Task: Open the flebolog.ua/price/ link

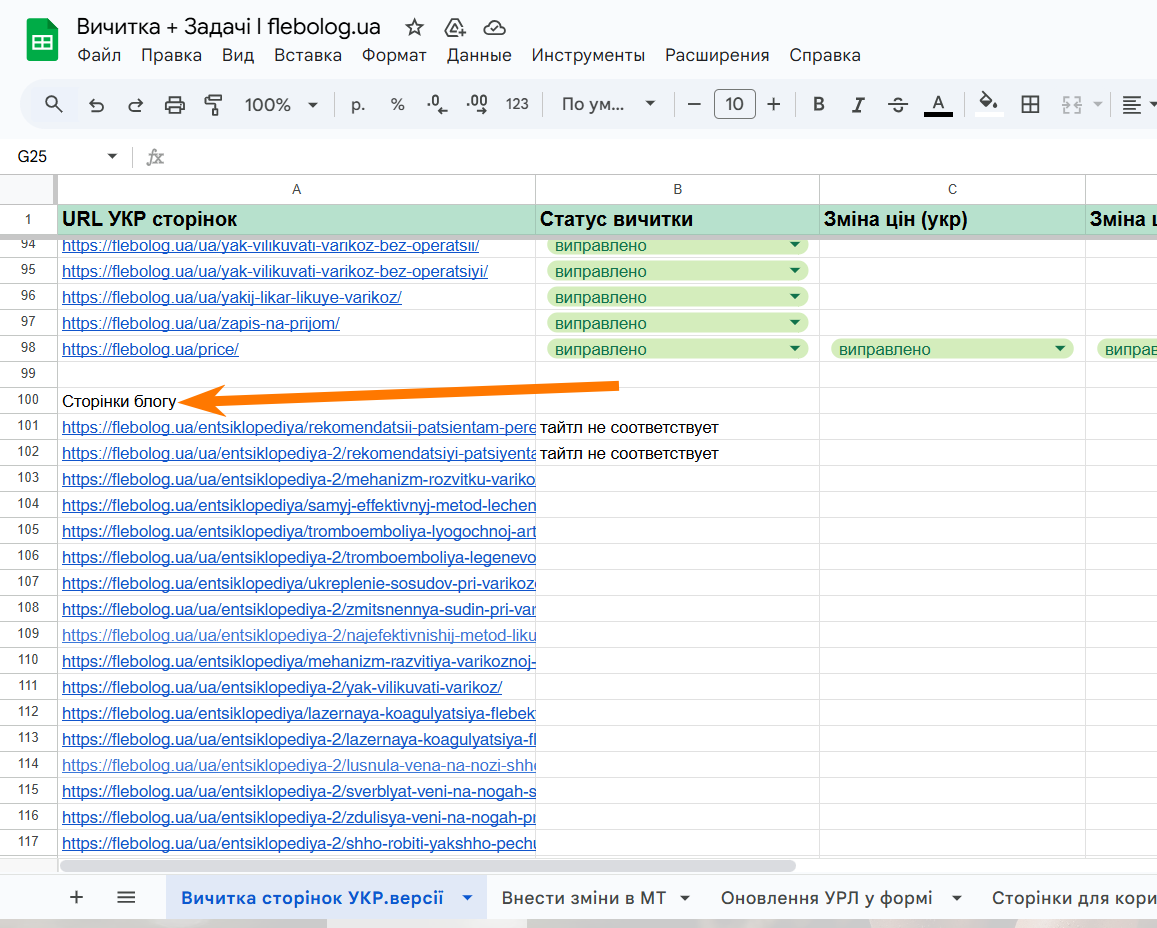Action: point(151,350)
